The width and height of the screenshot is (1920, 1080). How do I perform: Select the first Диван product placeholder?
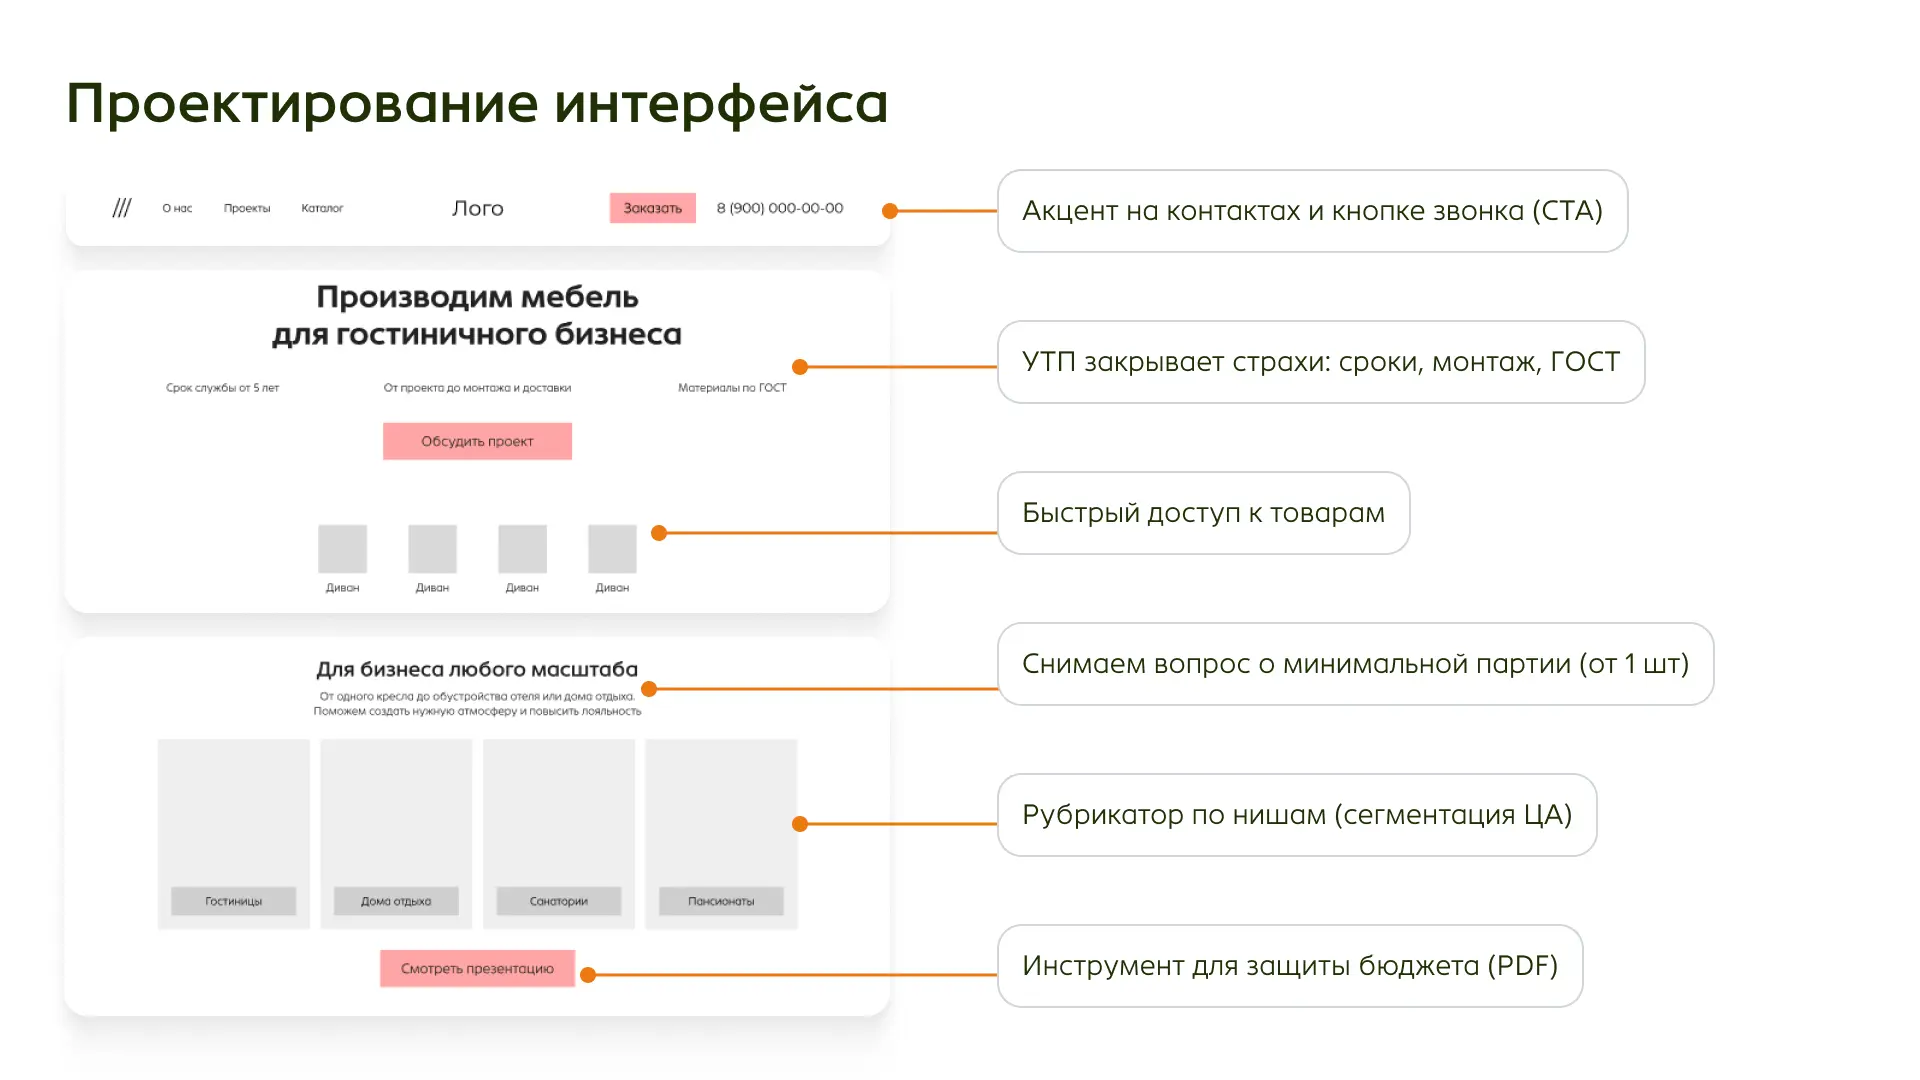(342, 546)
